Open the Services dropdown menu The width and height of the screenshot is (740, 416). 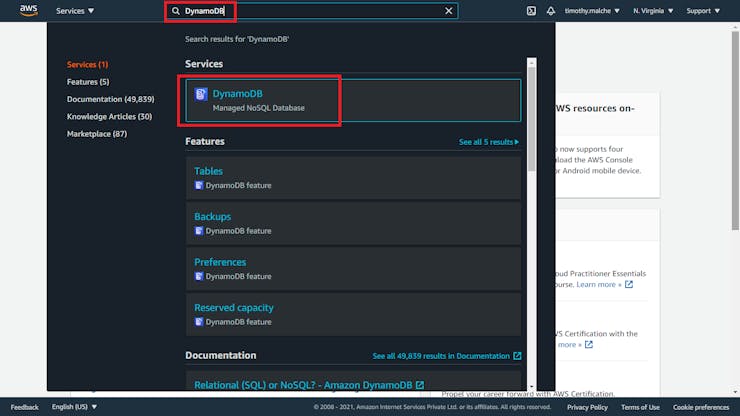[x=75, y=11]
